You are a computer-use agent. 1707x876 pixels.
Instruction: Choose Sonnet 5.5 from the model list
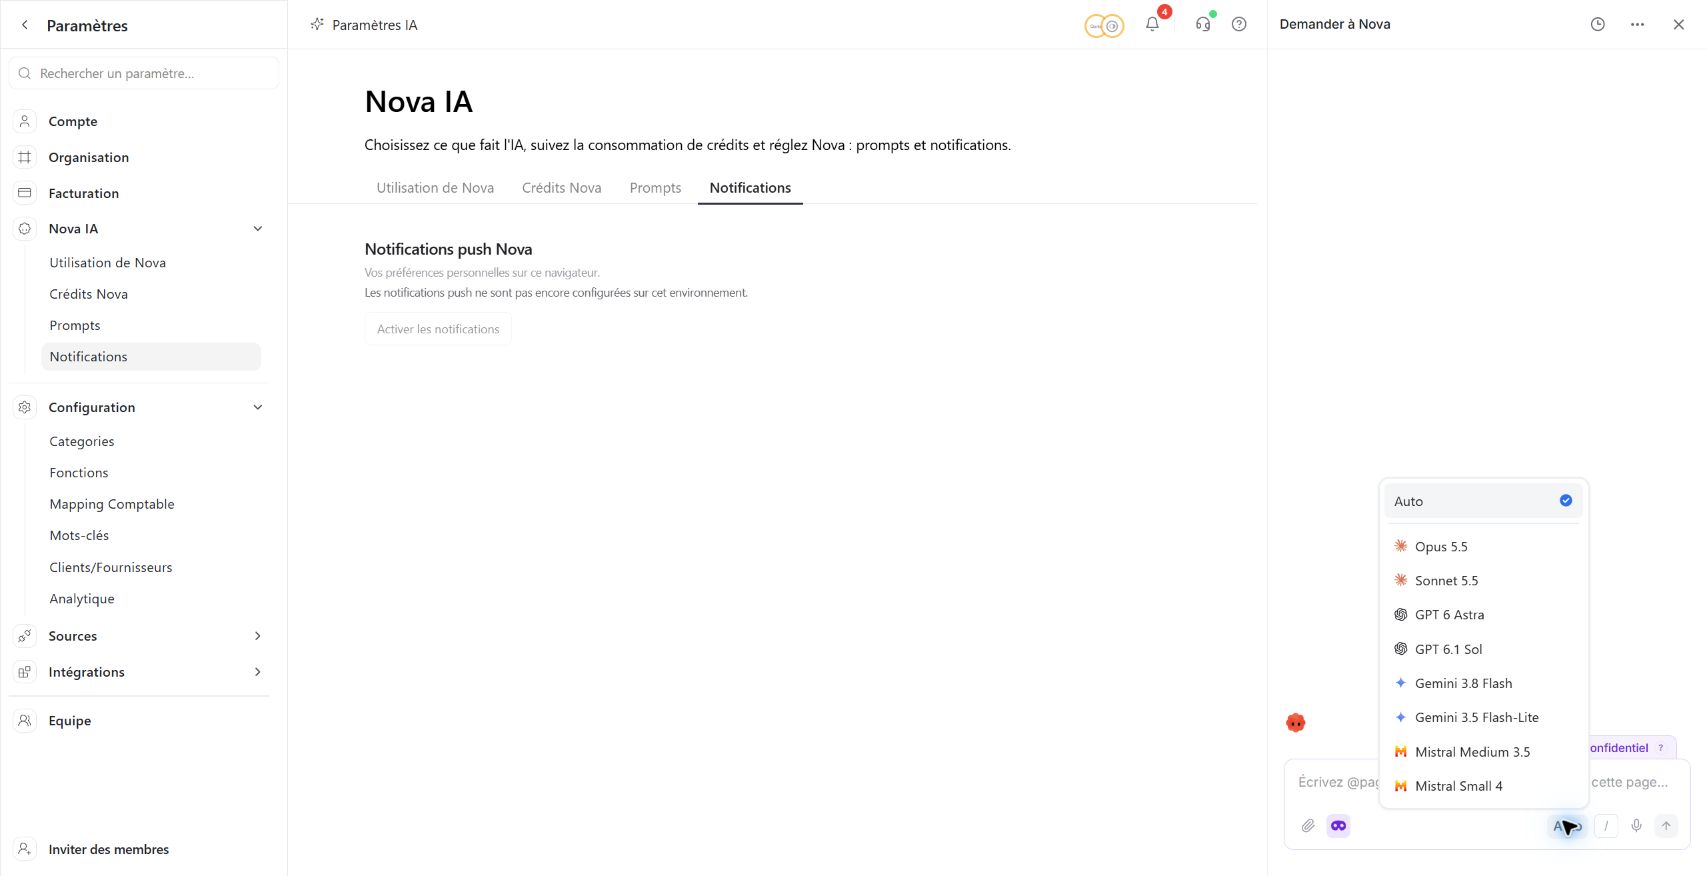(x=1483, y=581)
